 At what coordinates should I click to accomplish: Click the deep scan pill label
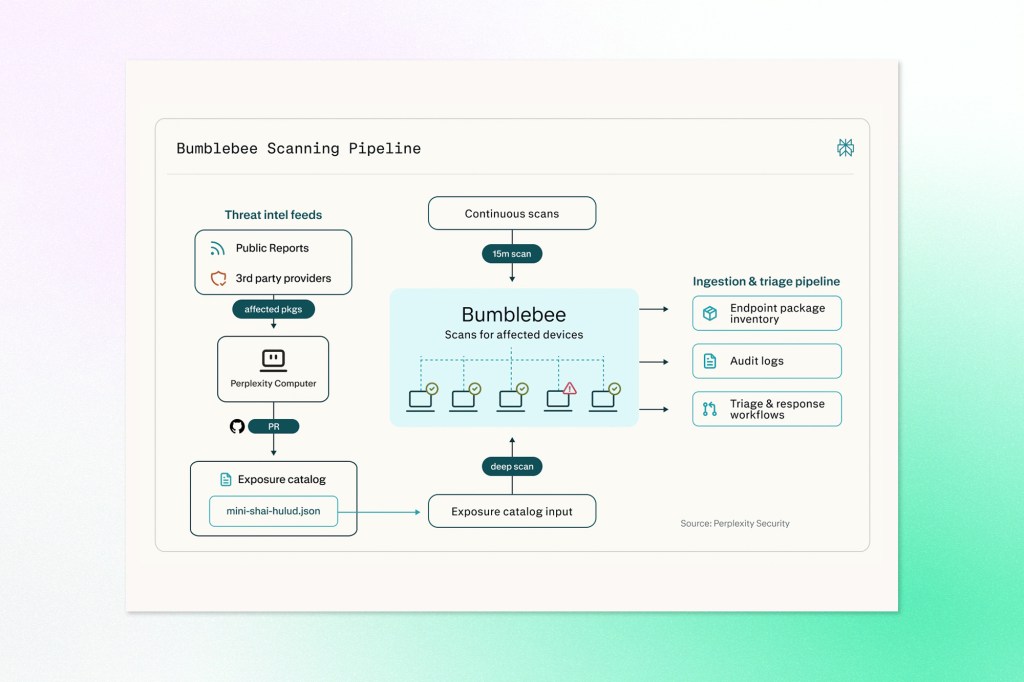[512, 466]
